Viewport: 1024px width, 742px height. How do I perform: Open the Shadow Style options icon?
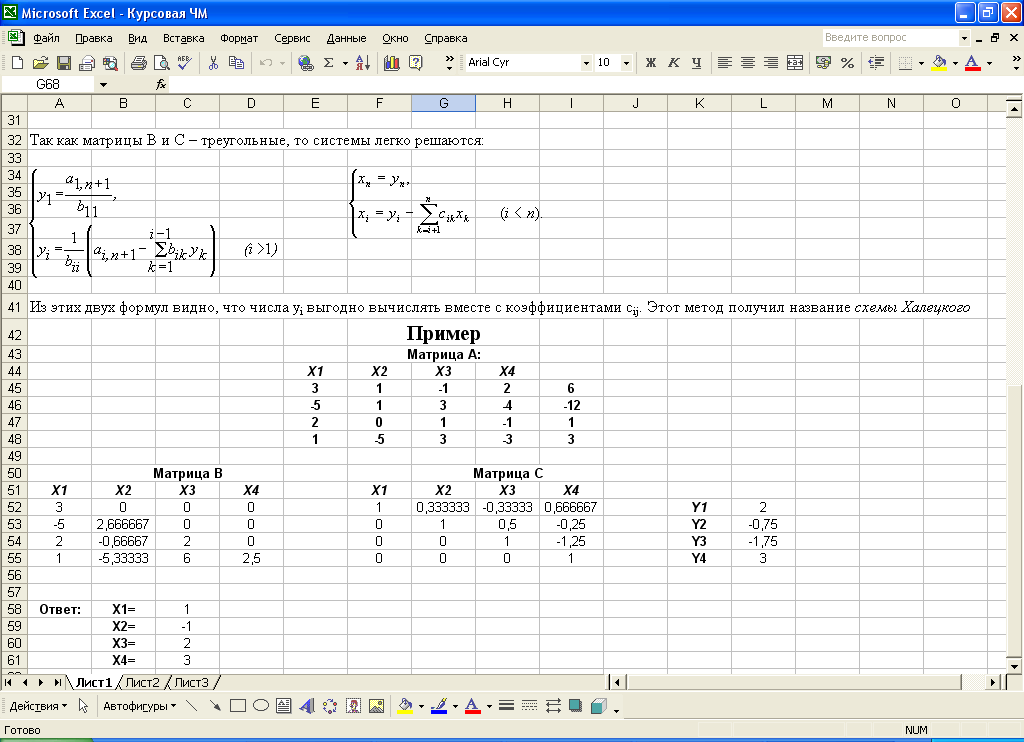(x=575, y=705)
